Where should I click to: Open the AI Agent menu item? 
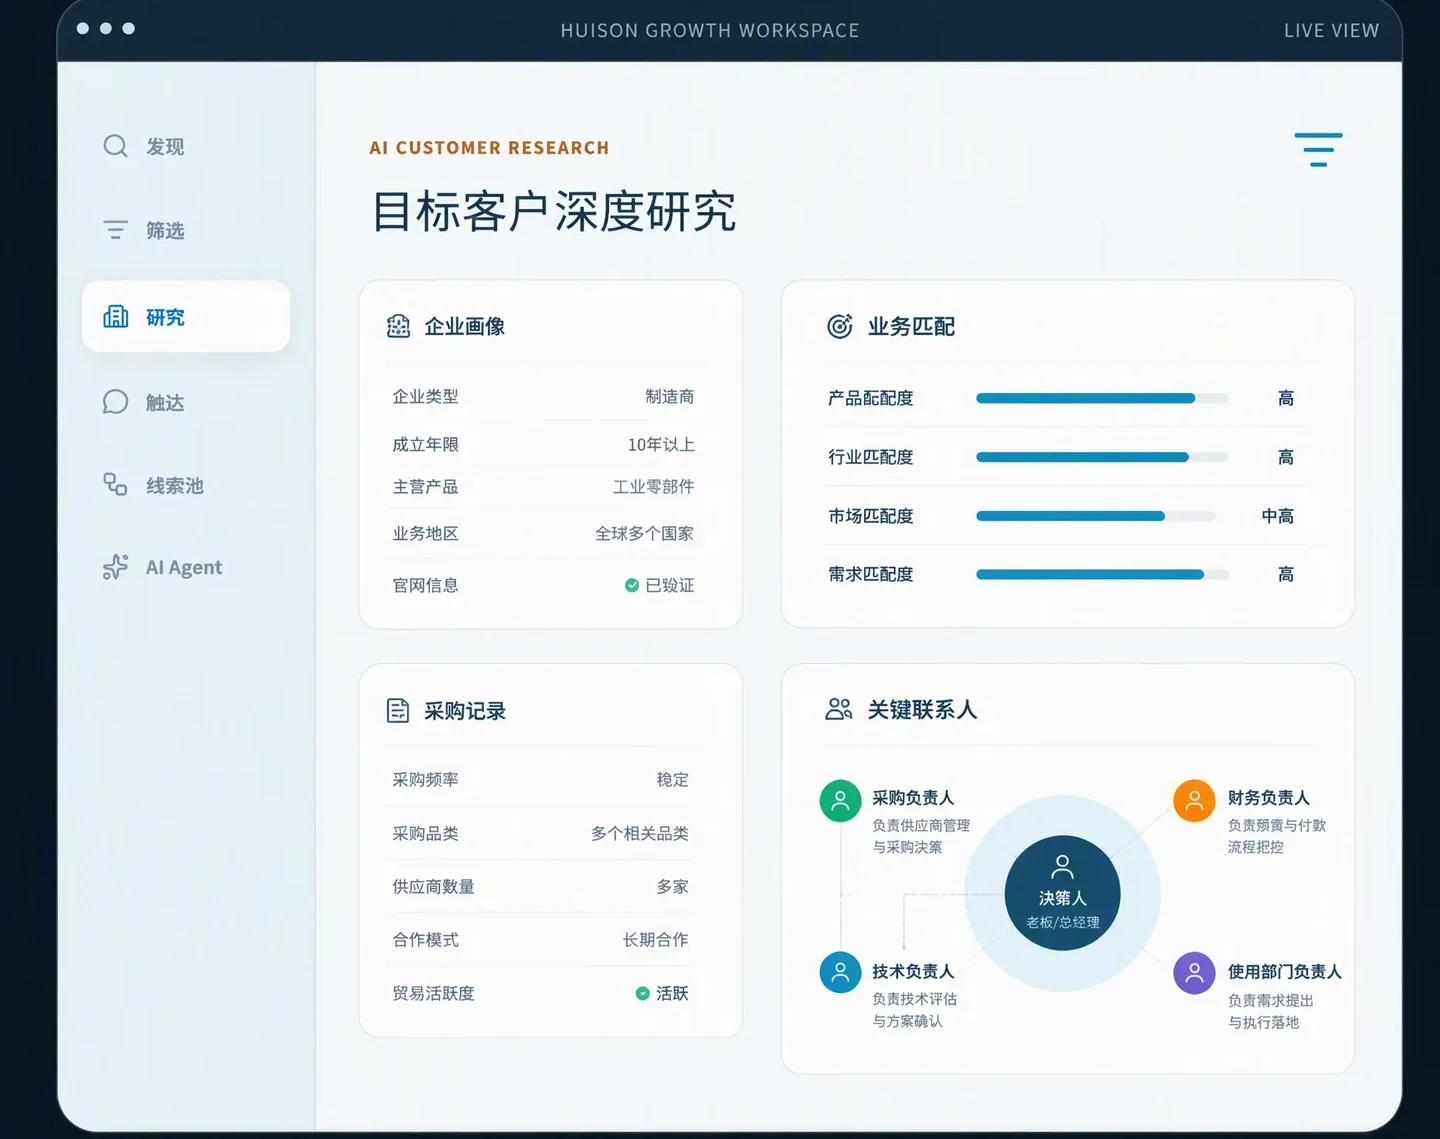(186, 567)
